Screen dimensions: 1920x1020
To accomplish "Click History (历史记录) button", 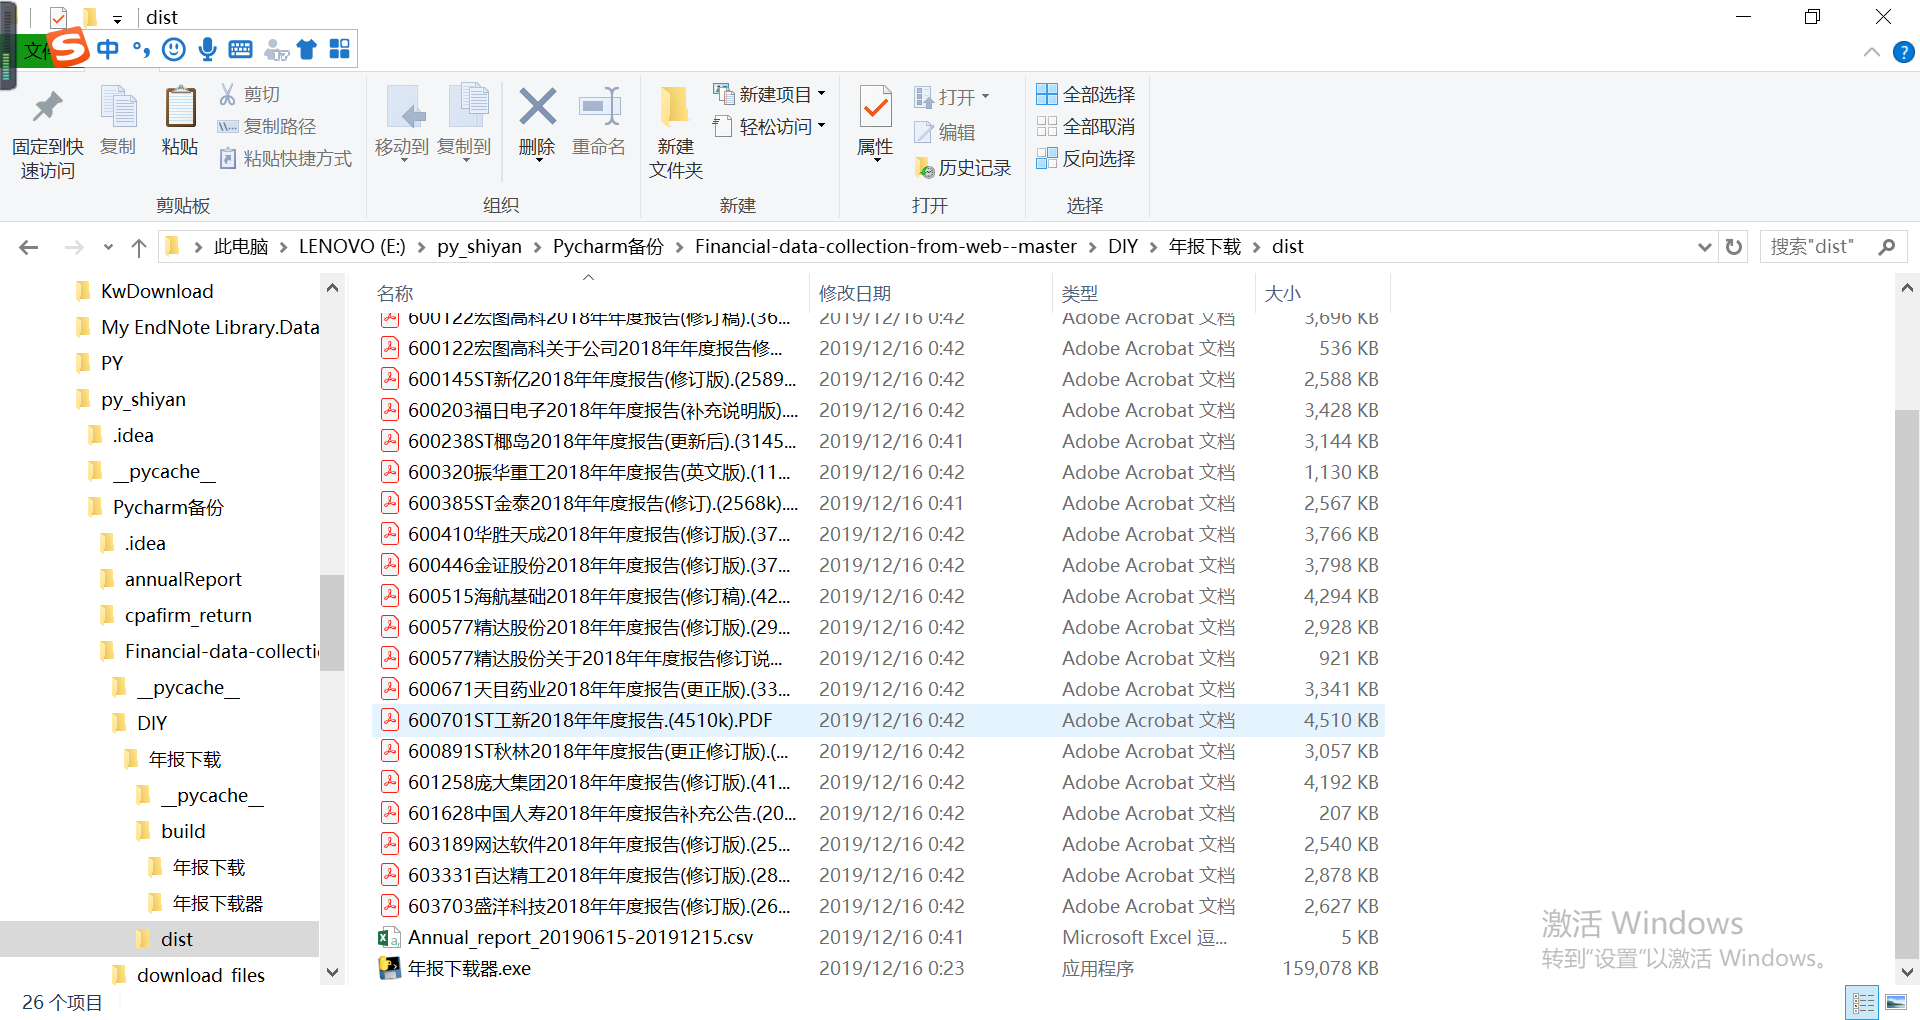I will coord(963,168).
